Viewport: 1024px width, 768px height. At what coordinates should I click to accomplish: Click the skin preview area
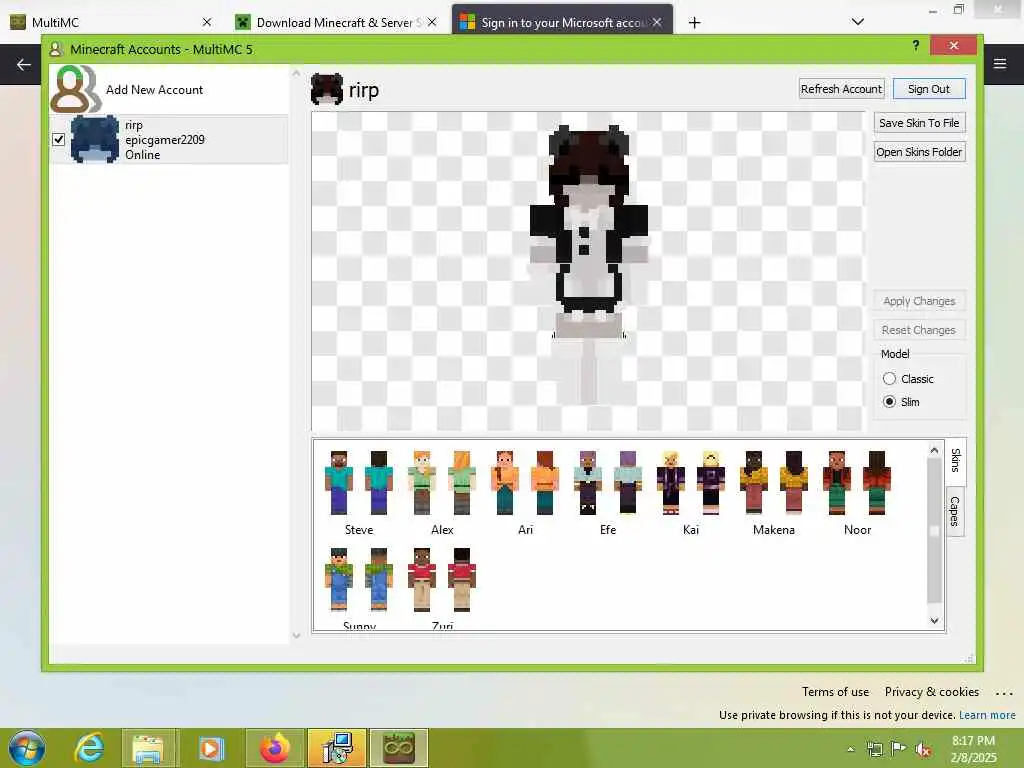click(588, 271)
